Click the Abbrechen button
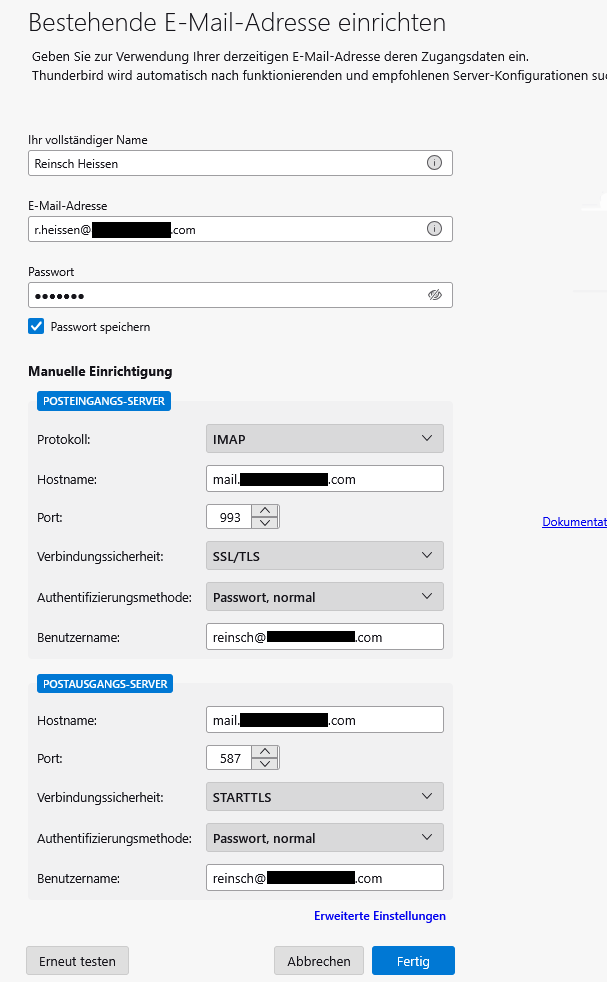The height and width of the screenshot is (982, 607). coord(318,961)
